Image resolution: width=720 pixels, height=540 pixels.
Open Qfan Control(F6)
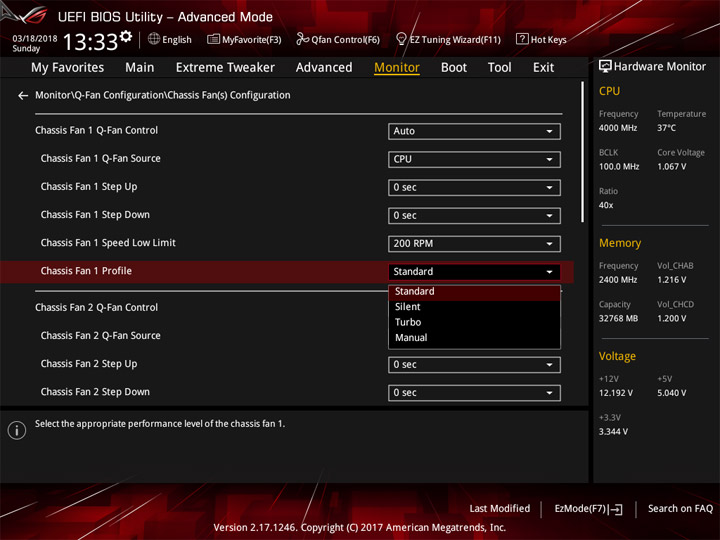point(338,39)
